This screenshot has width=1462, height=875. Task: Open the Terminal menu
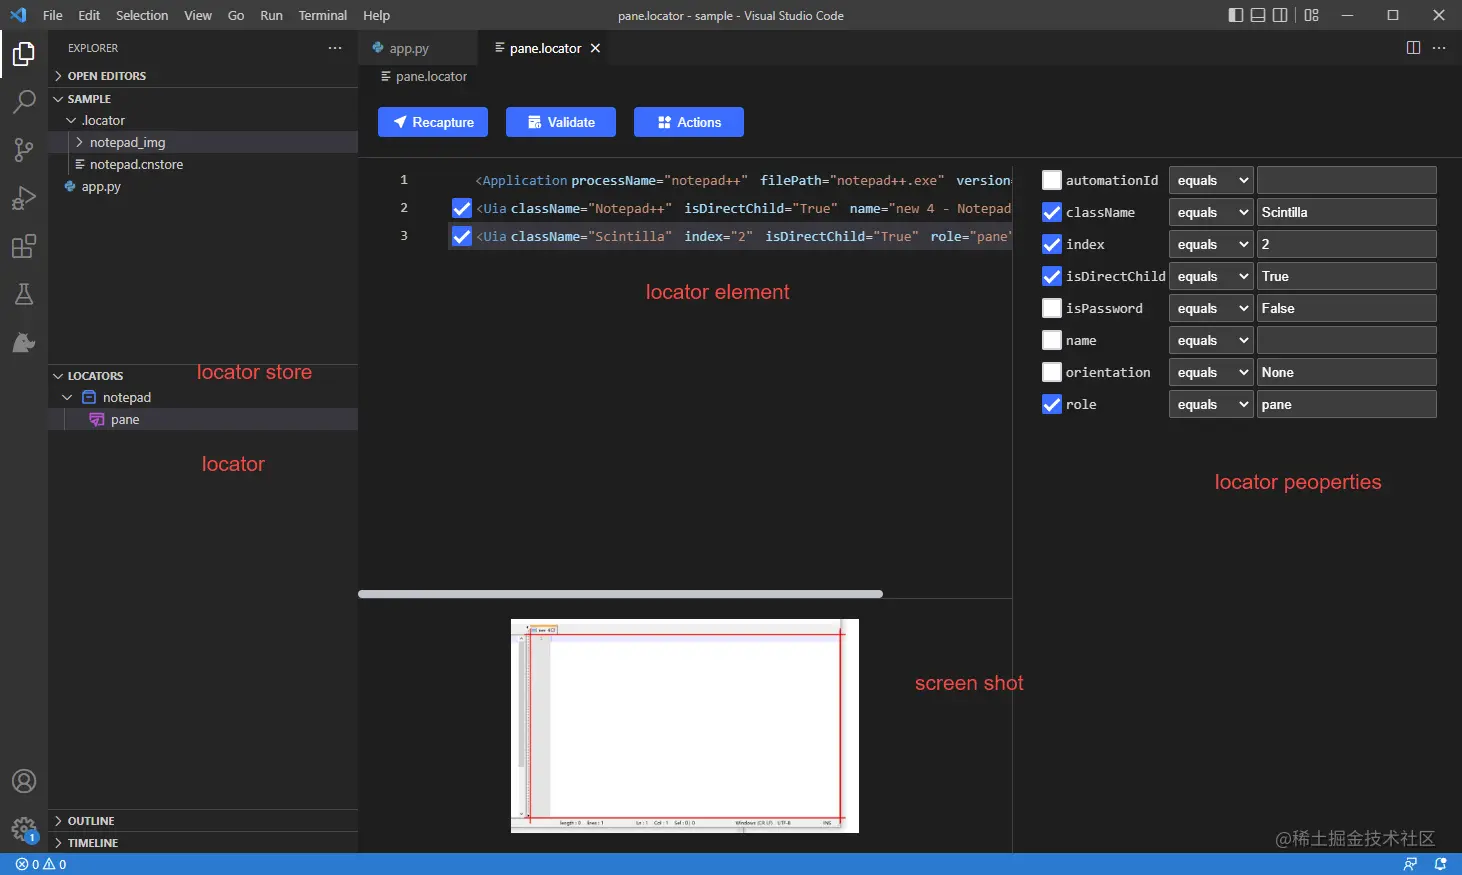tap(322, 15)
